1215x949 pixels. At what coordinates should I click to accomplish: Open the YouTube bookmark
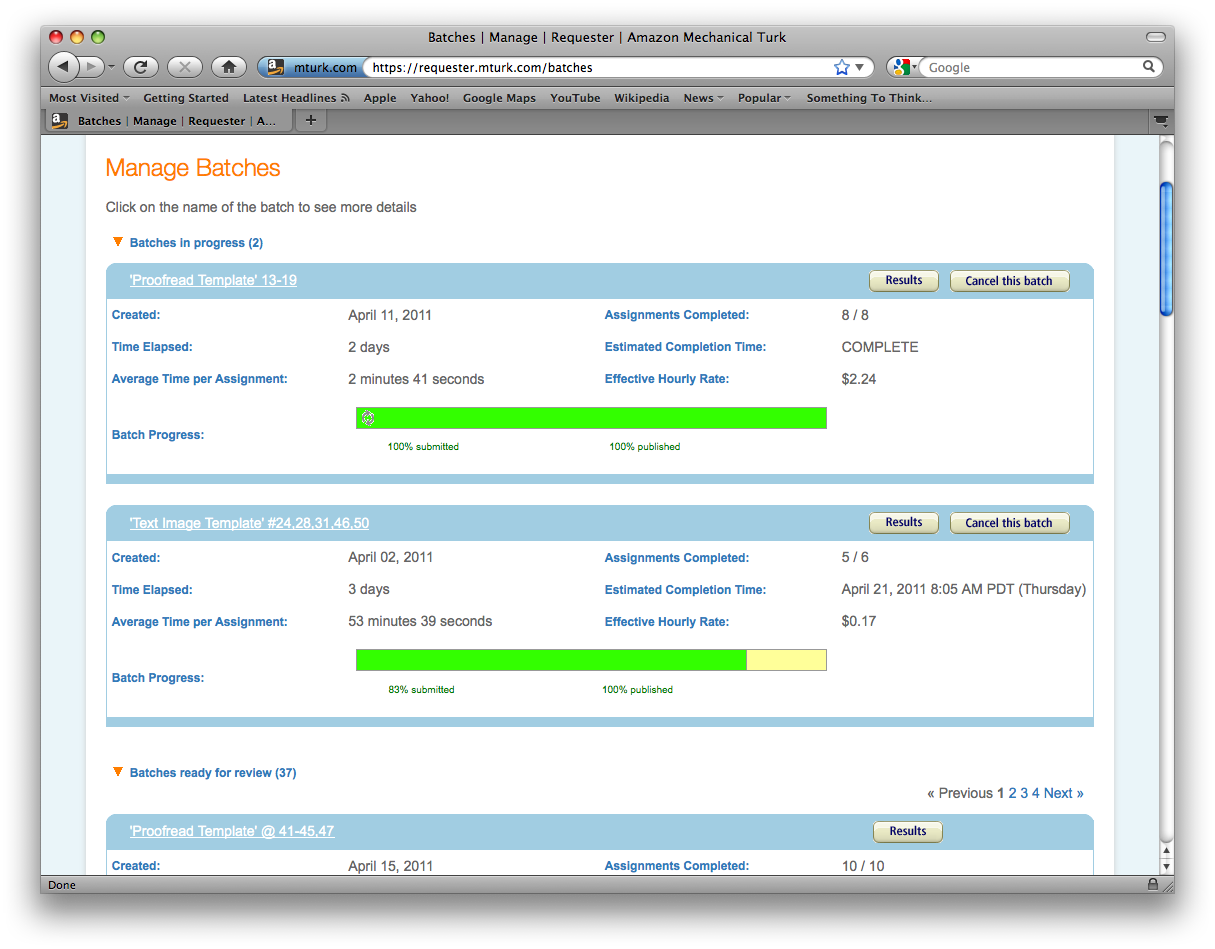575,98
